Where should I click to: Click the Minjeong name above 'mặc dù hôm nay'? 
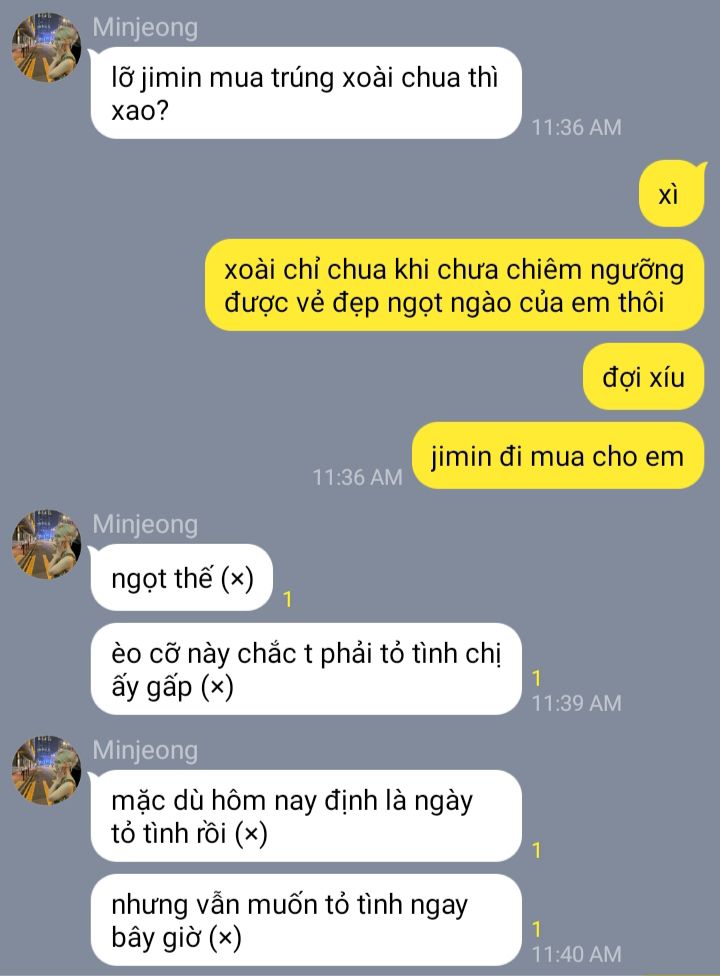pyautogui.click(x=145, y=750)
